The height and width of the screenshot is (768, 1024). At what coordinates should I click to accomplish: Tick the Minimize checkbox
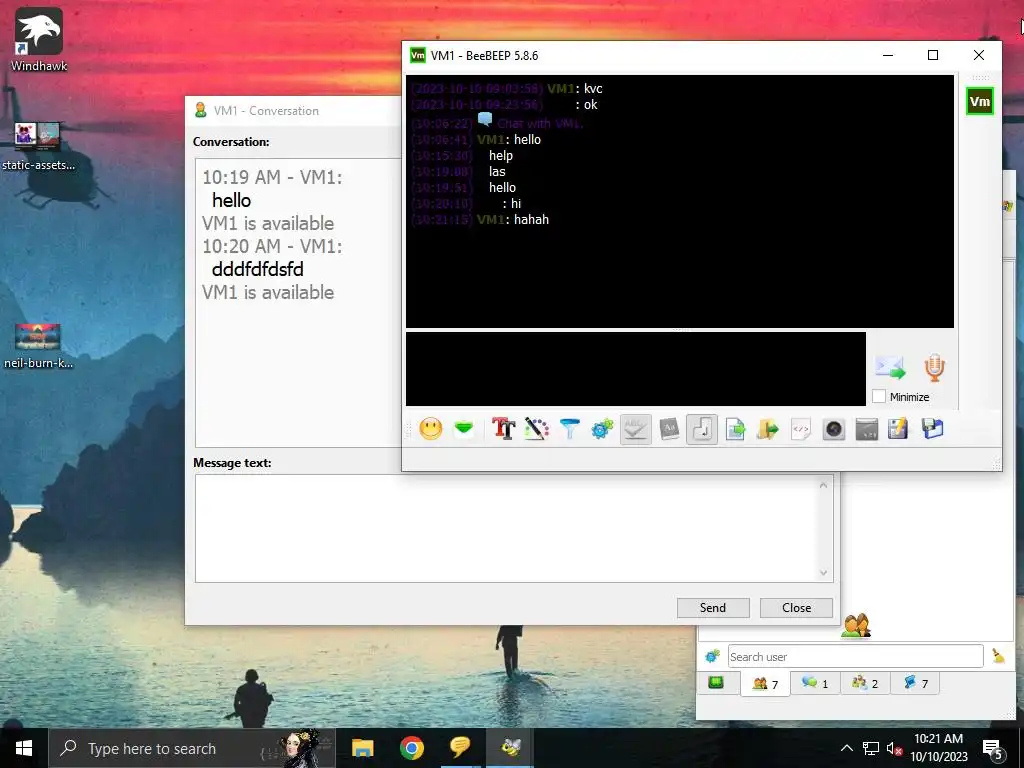click(x=879, y=396)
